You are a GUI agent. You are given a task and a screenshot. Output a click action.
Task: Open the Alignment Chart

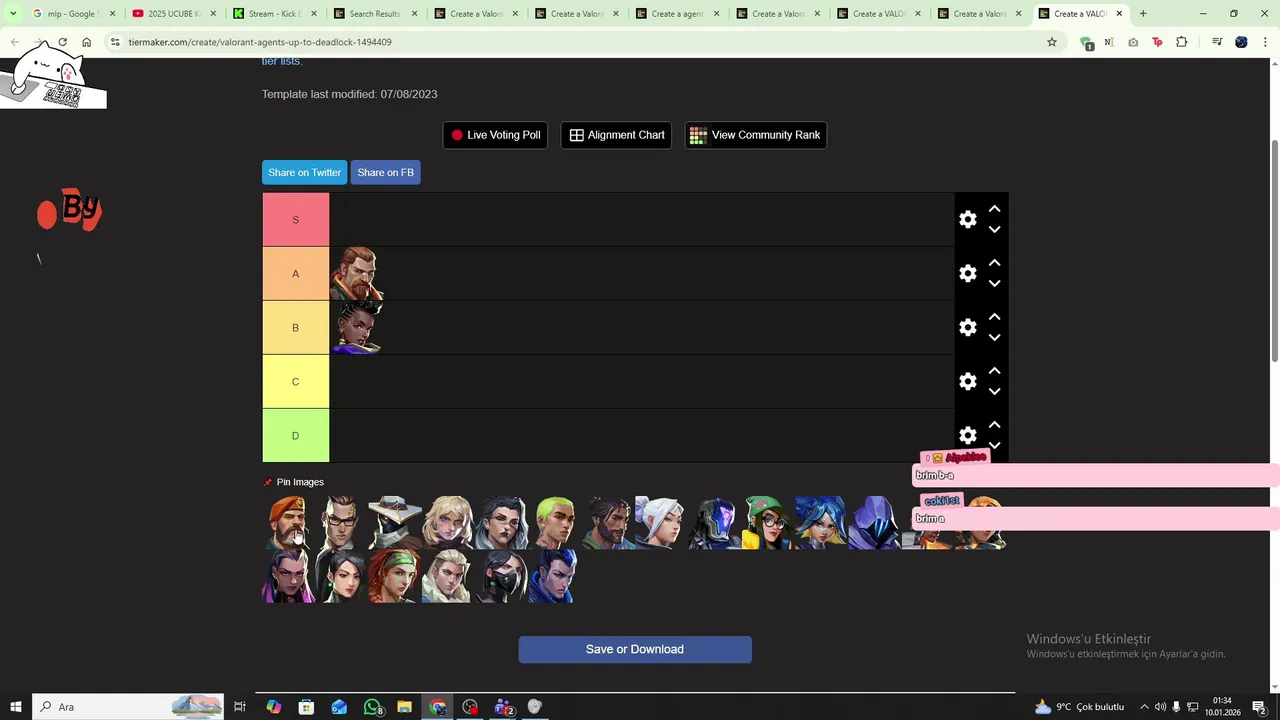click(x=616, y=135)
